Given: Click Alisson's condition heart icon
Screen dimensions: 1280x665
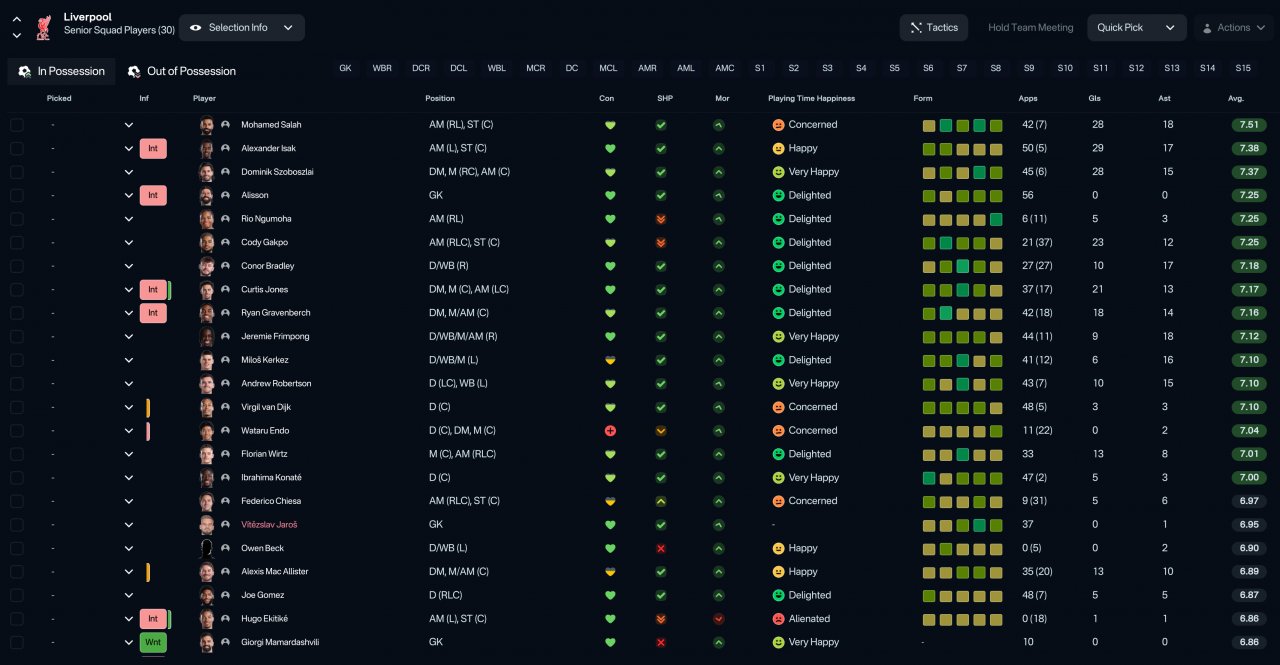Looking at the screenshot, I should [610, 196].
